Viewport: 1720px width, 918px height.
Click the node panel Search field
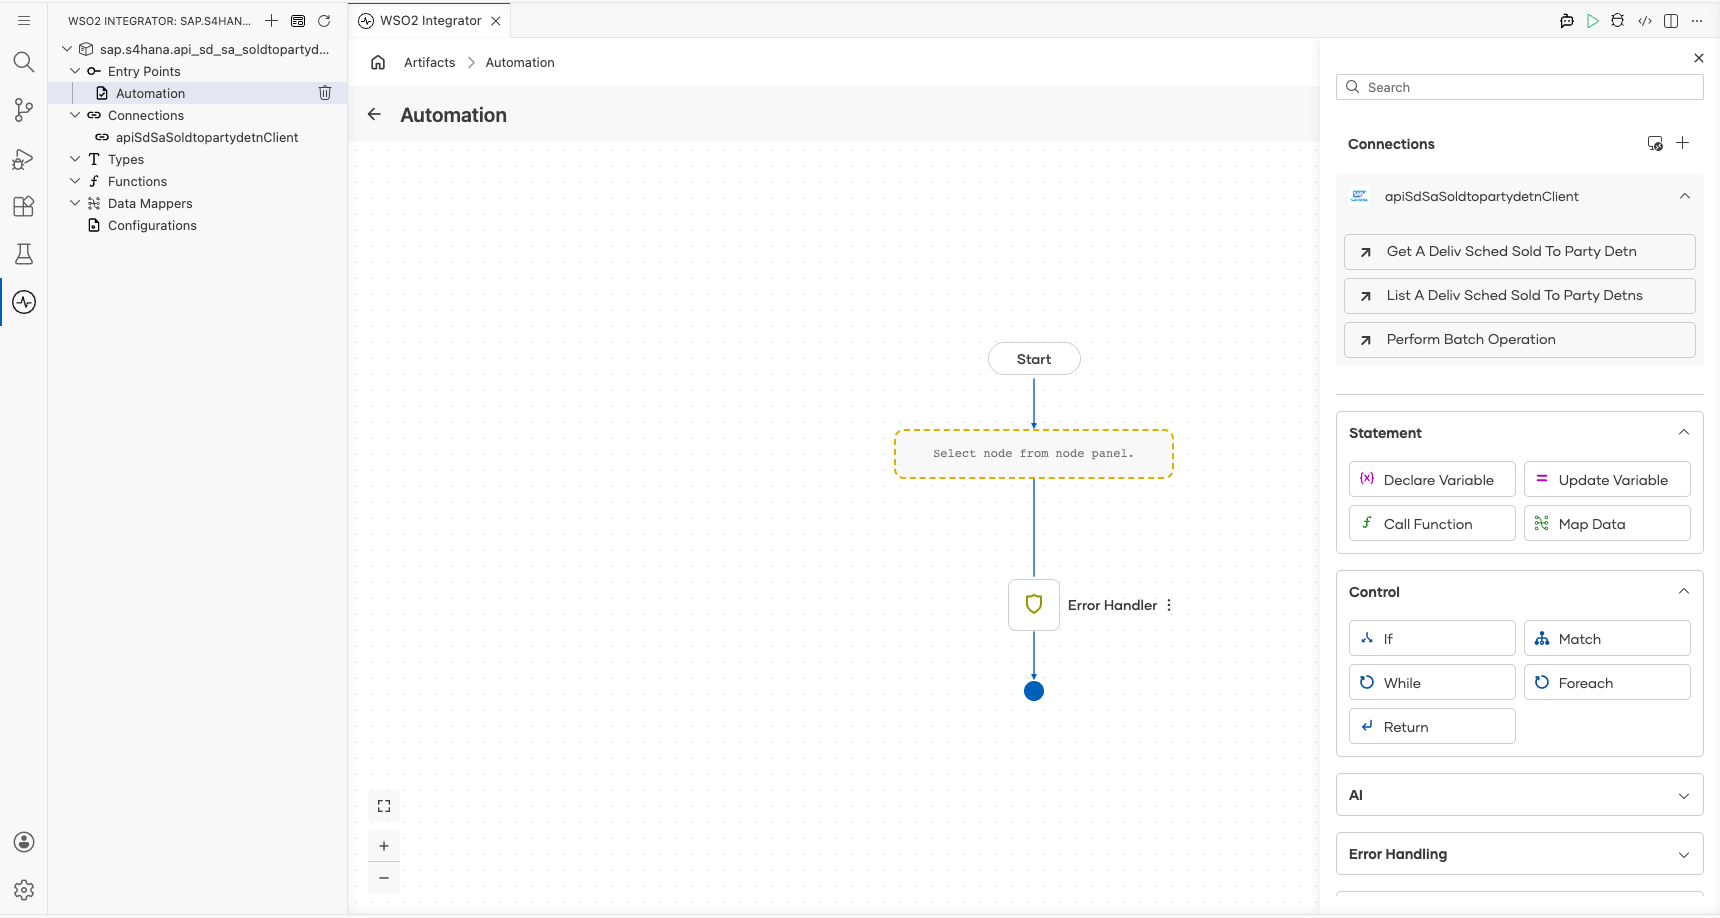(1520, 87)
